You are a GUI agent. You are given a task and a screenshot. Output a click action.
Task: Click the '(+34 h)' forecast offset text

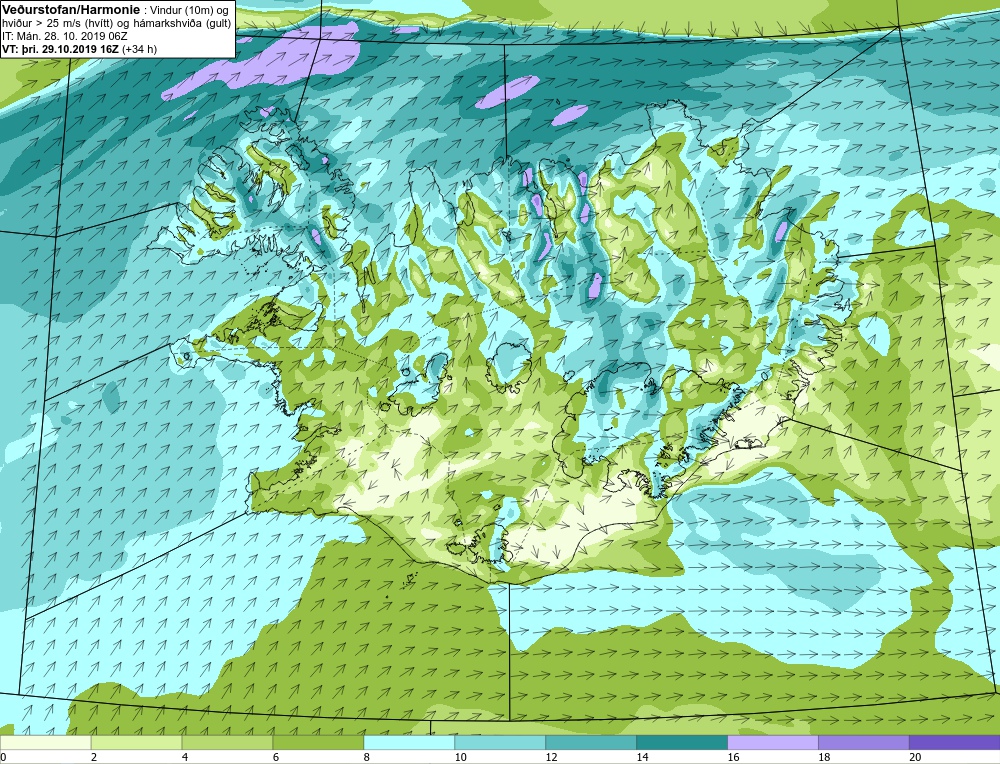(140, 48)
